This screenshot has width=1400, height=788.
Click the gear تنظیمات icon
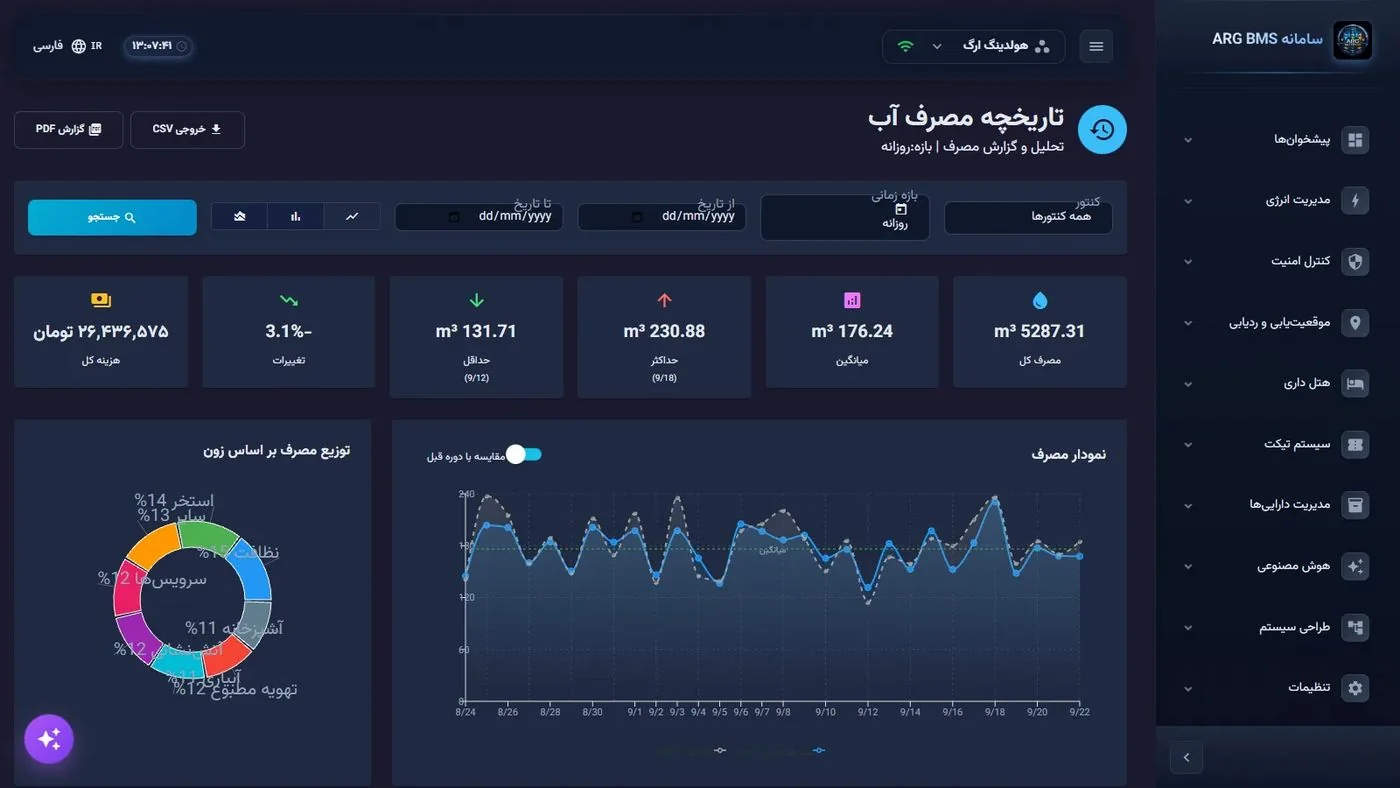click(1355, 688)
